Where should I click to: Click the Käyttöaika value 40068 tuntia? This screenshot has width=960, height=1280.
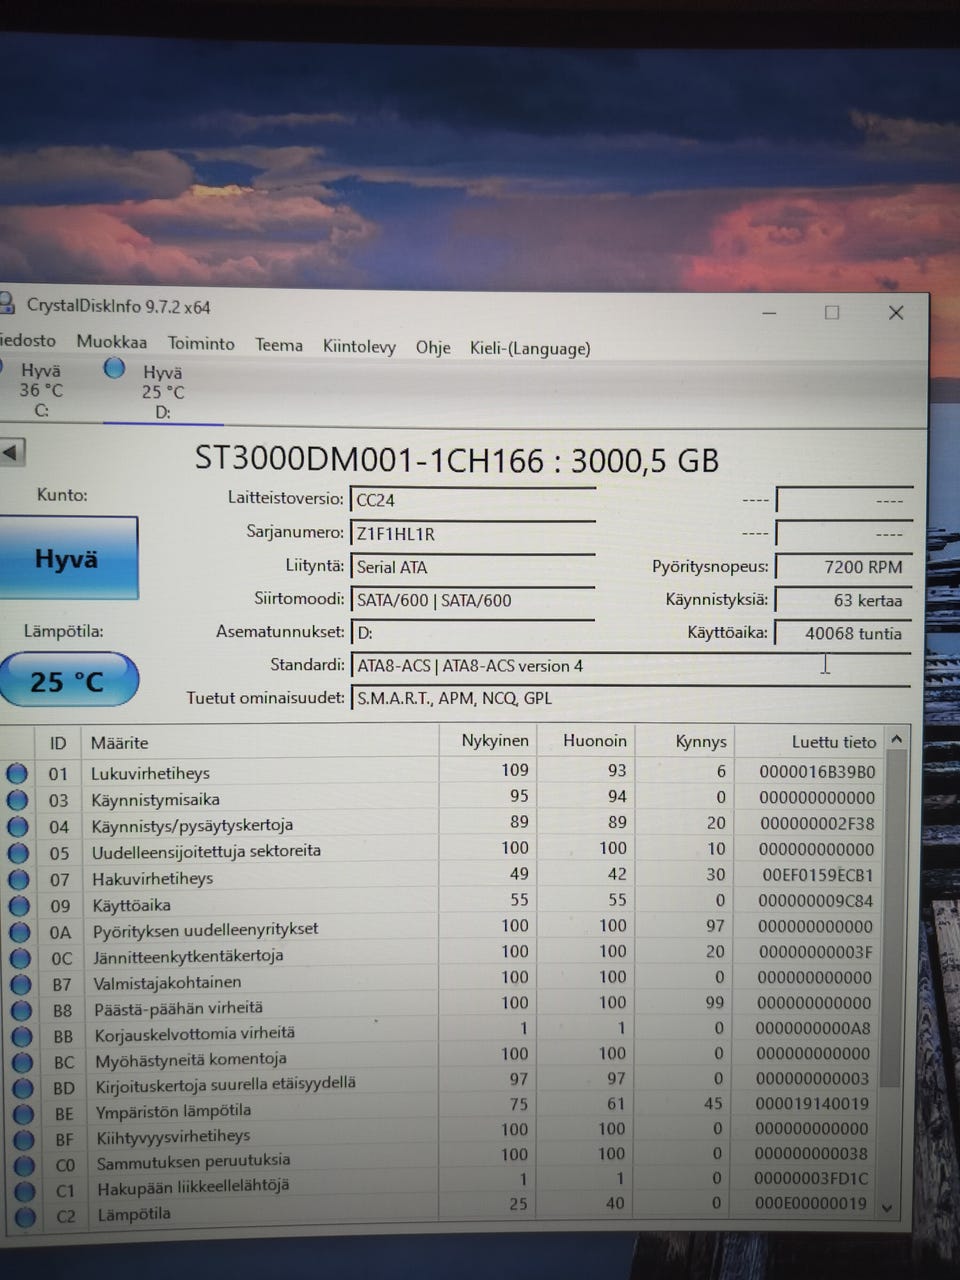[844, 633]
